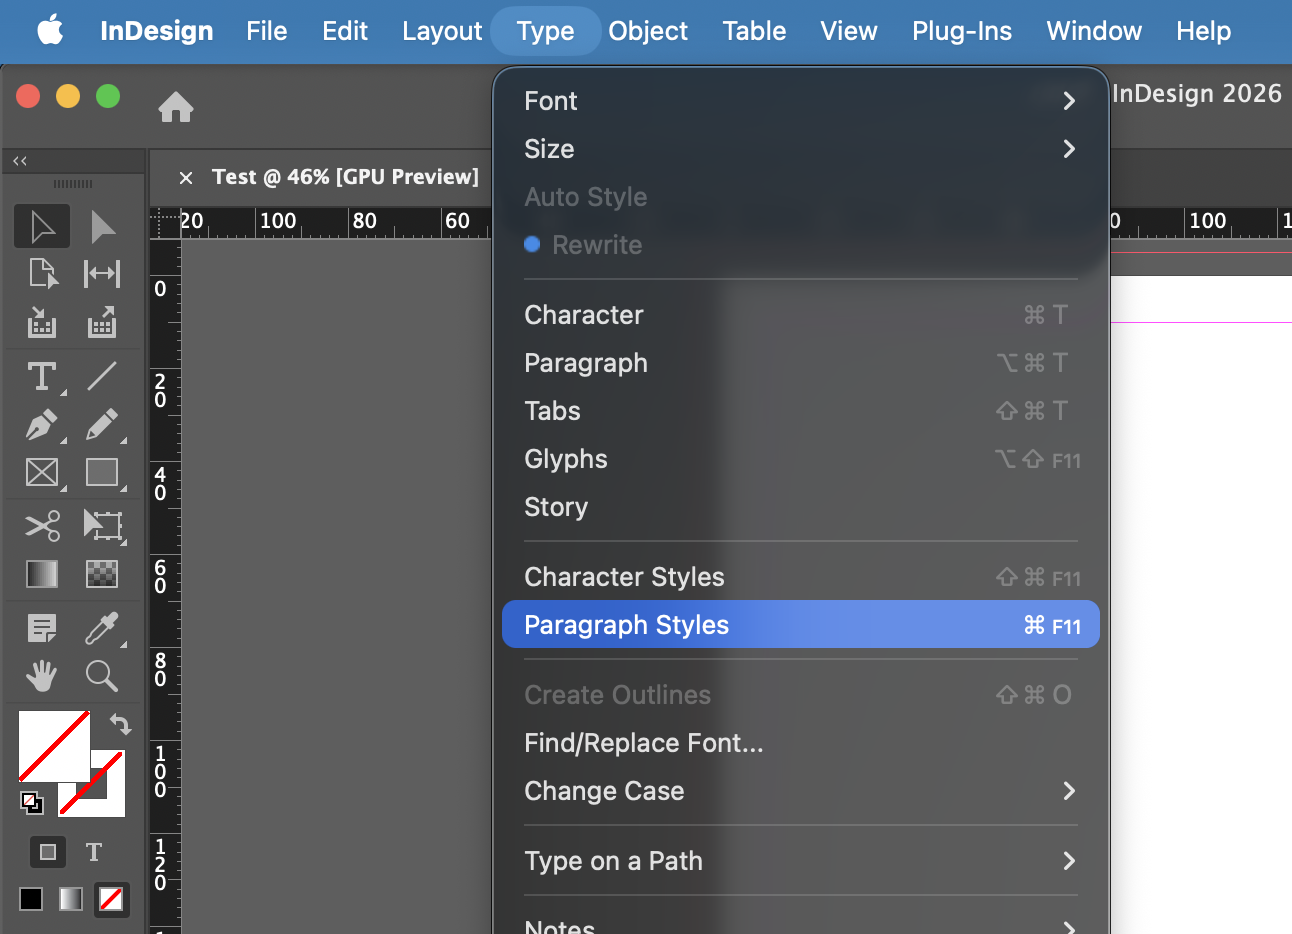Viewport: 1292px width, 934px height.
Task: Activate the Hand tool
Action: 42,677
